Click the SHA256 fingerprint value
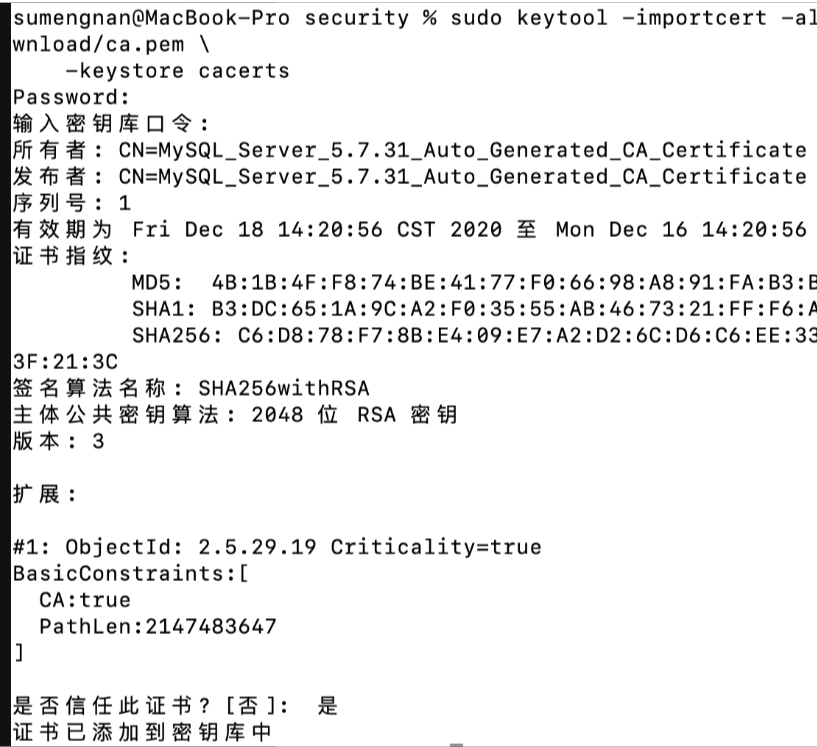Screen dimensions: 817x747 point(526,334)
